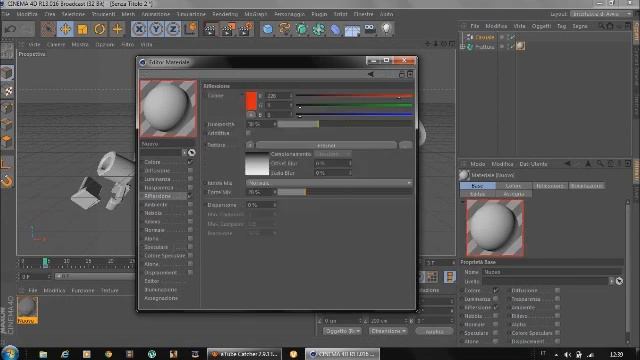The image size is (640, 360).
Task: Toggle the X axis lock
Action: (x=139, y=29)
